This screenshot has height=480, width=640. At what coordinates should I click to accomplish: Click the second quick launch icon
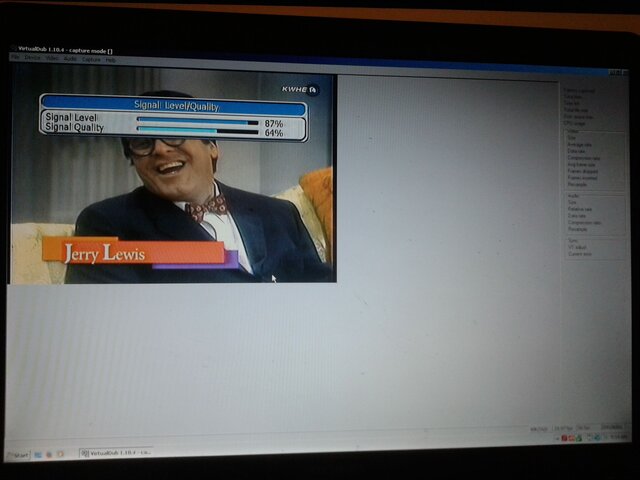(49, 454)
